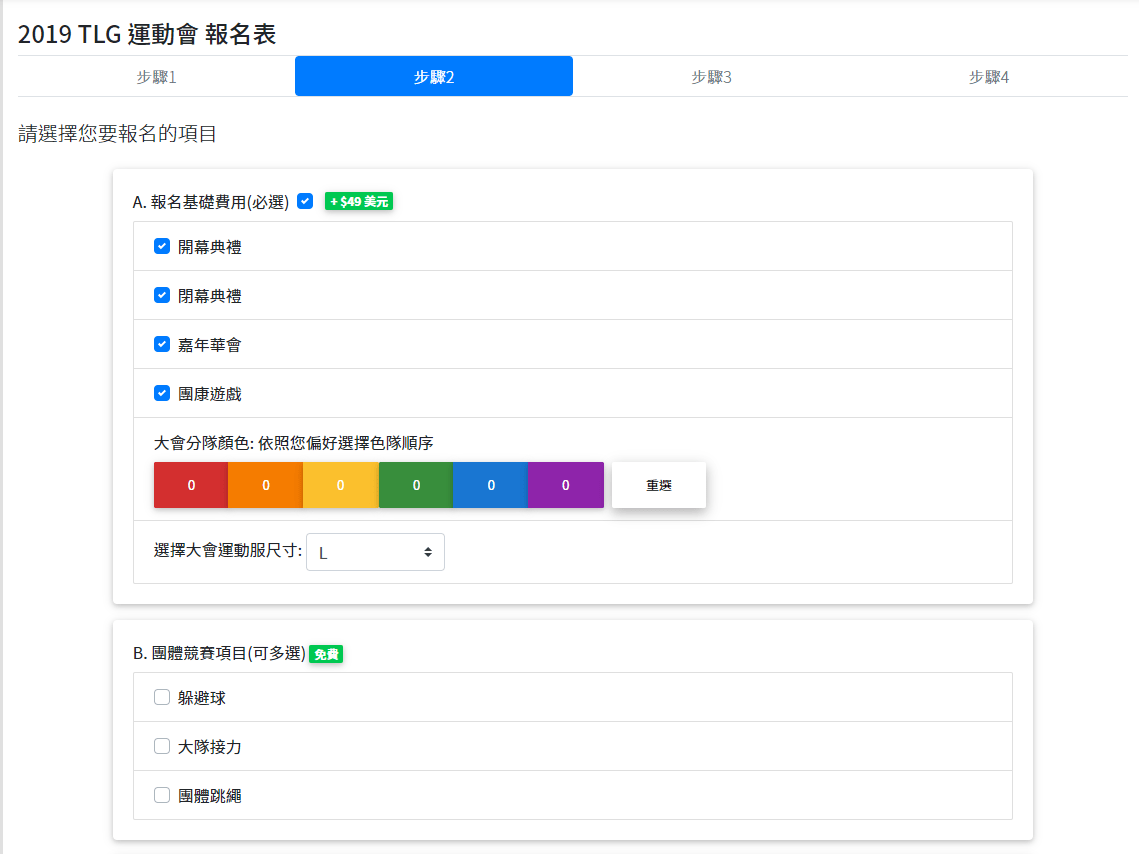Open the 步驟3 tab
Screen dimensions: 1139x854
tap(712, 76)
